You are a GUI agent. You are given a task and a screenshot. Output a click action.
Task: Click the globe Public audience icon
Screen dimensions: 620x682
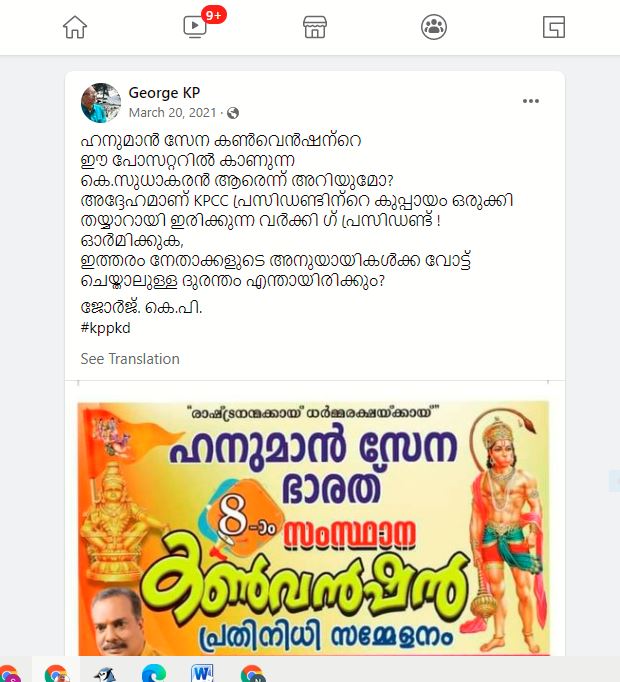233,113
